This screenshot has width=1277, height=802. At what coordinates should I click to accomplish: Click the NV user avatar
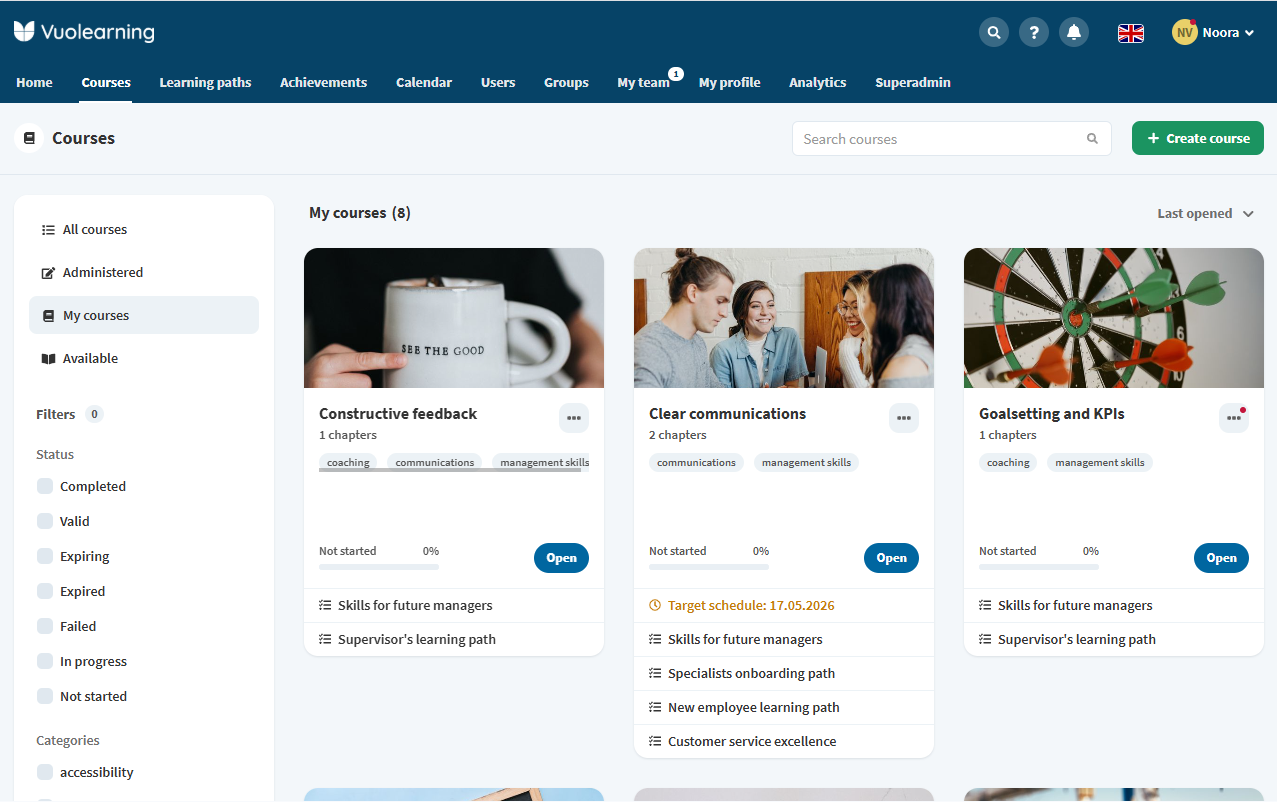point(1184,32)
